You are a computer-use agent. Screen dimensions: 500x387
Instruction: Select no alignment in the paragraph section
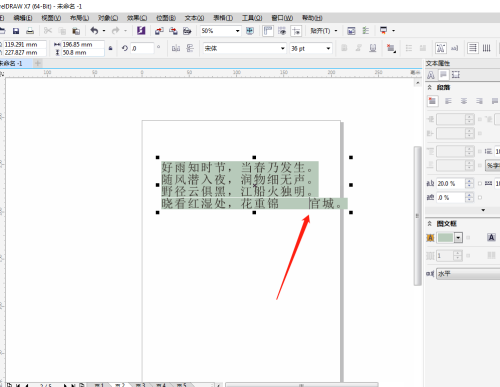(432, 101)
